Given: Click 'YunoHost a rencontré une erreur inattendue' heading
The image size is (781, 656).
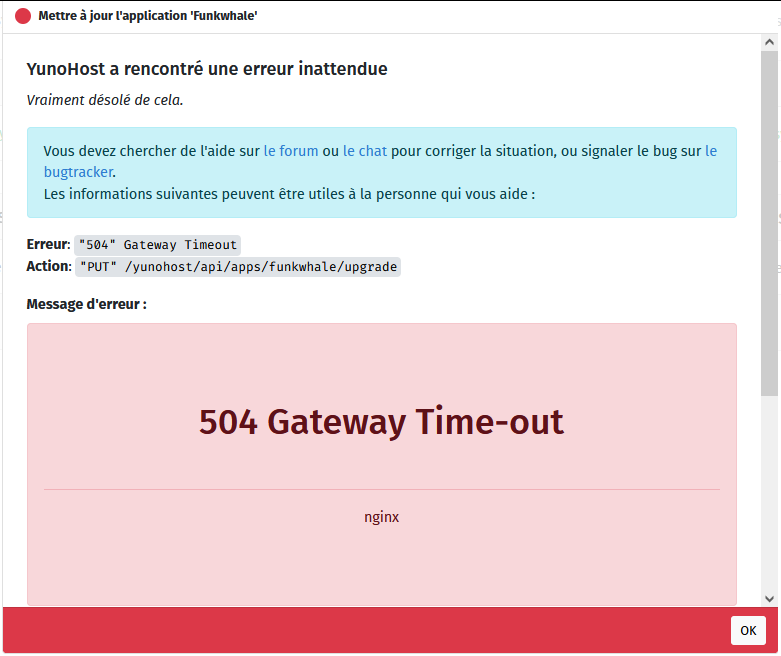Looking at the screenshot, I should 207,69.
